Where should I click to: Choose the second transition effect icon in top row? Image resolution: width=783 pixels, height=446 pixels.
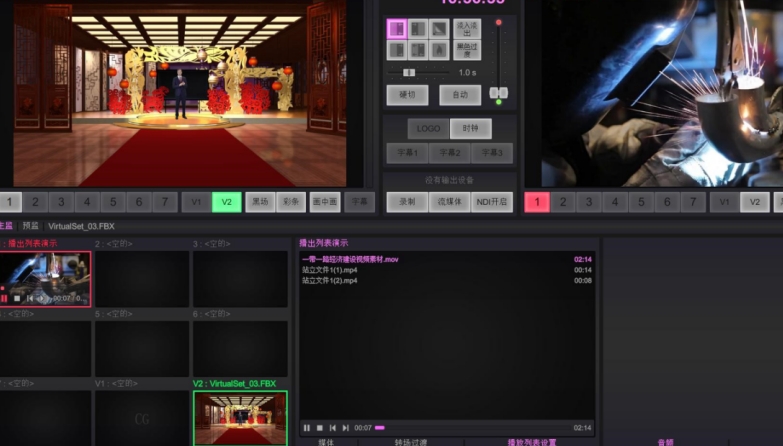point(418,28)
